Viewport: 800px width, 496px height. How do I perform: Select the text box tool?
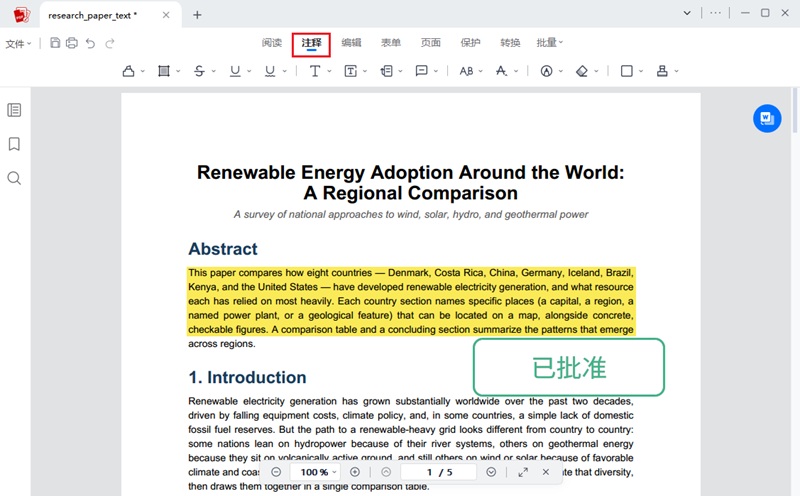351,71
